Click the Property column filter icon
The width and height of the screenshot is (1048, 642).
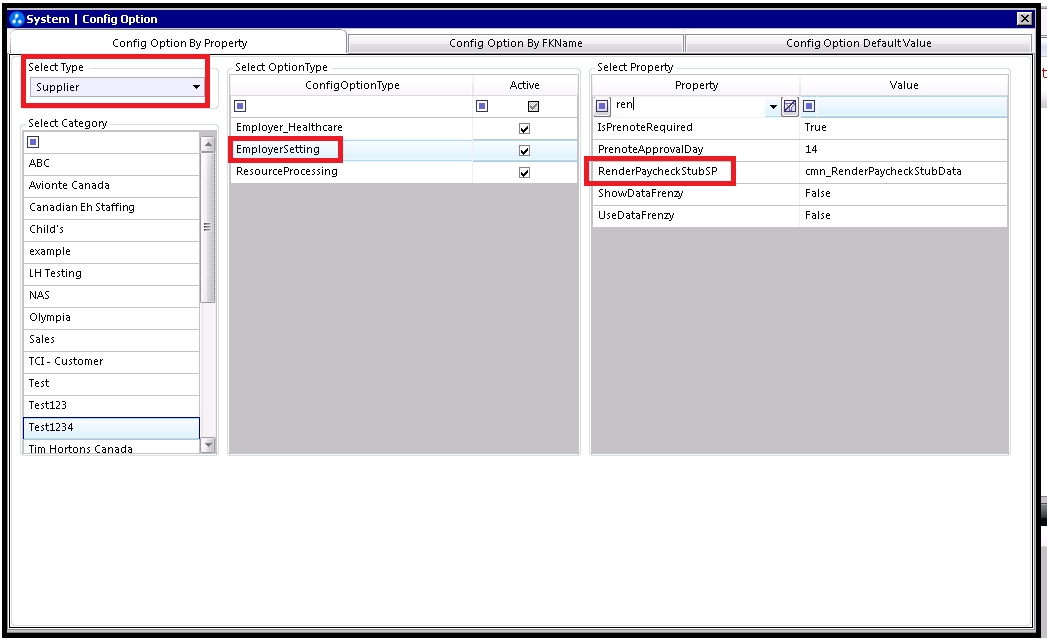pyautogui.click(x=602, y=106)
